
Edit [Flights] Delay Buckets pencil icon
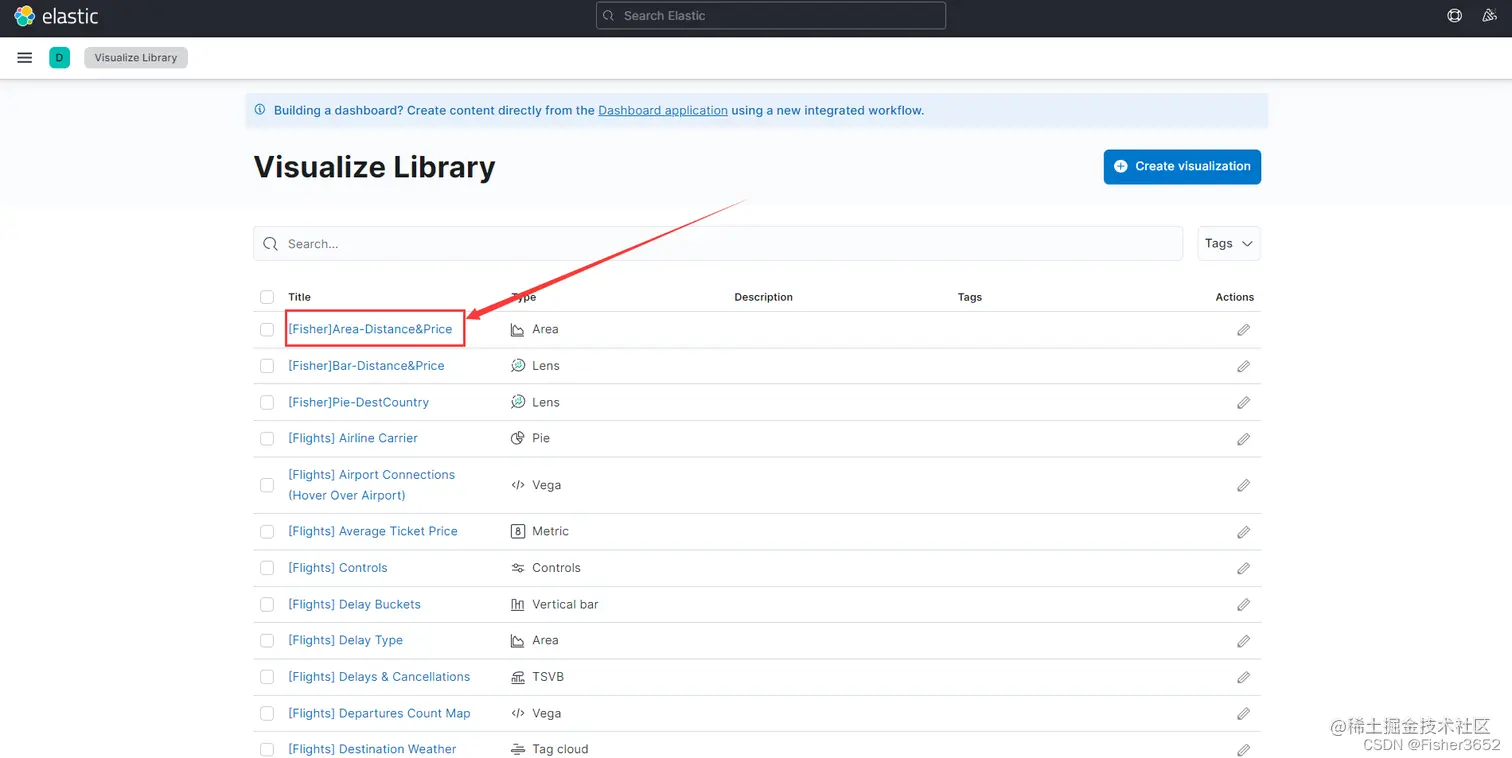coord(1243,605)
